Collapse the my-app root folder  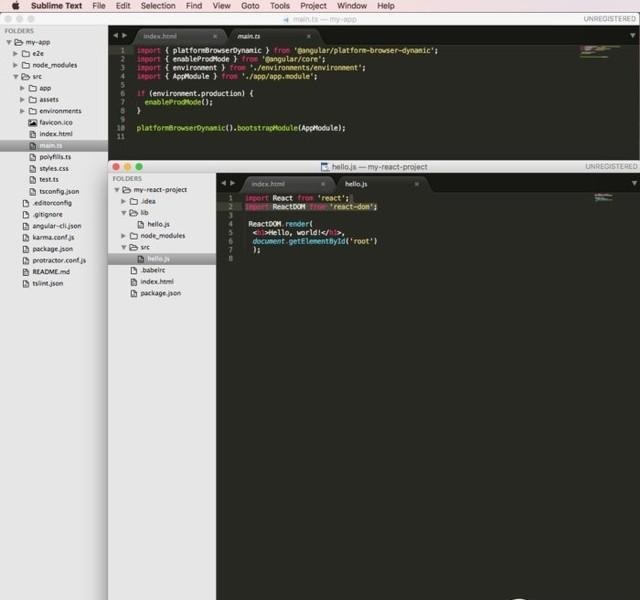(x=10, y=43)
